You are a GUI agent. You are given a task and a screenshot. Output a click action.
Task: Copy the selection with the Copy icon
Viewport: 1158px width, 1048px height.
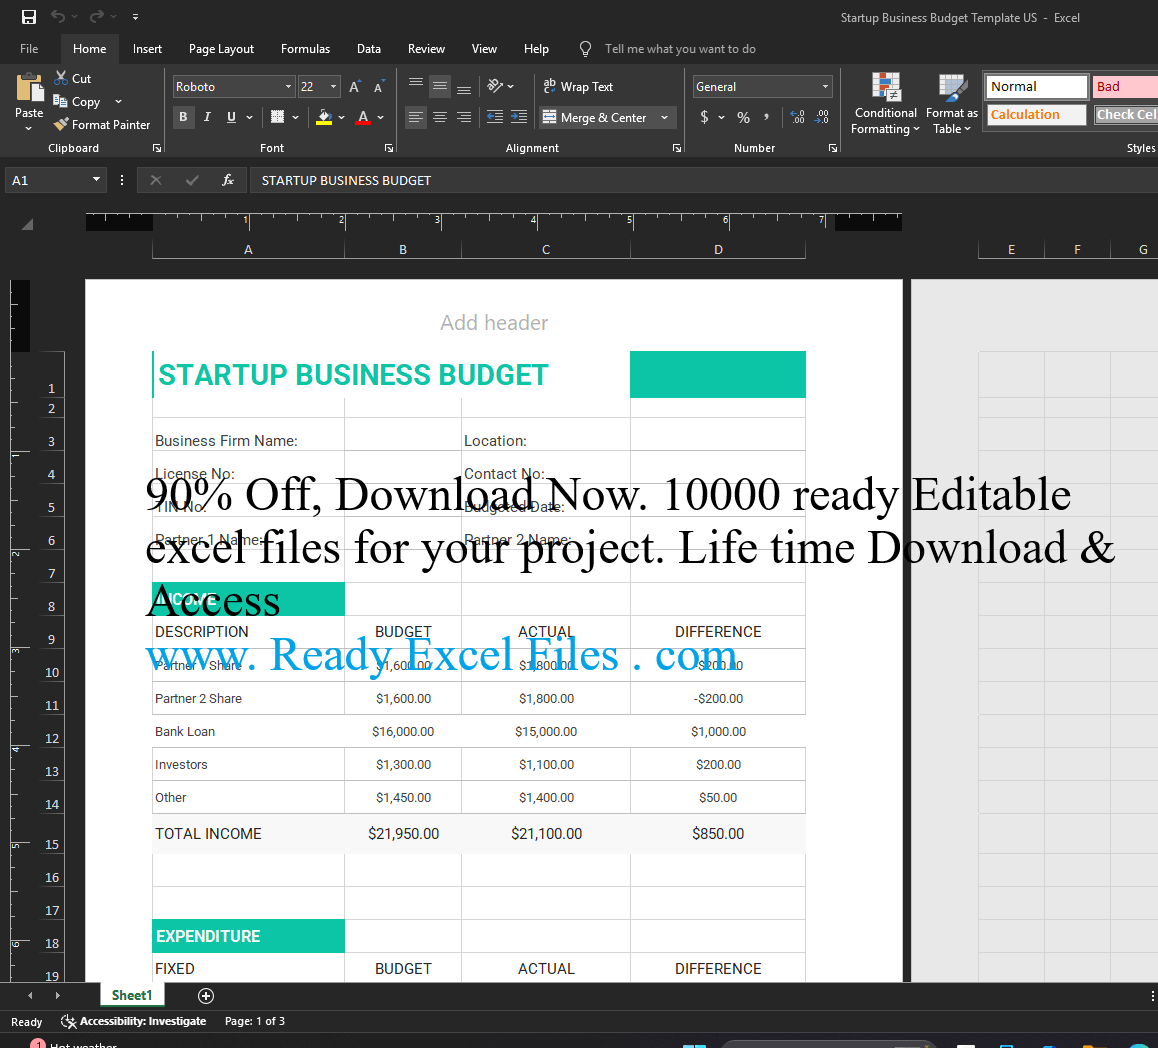click(61, 101)
